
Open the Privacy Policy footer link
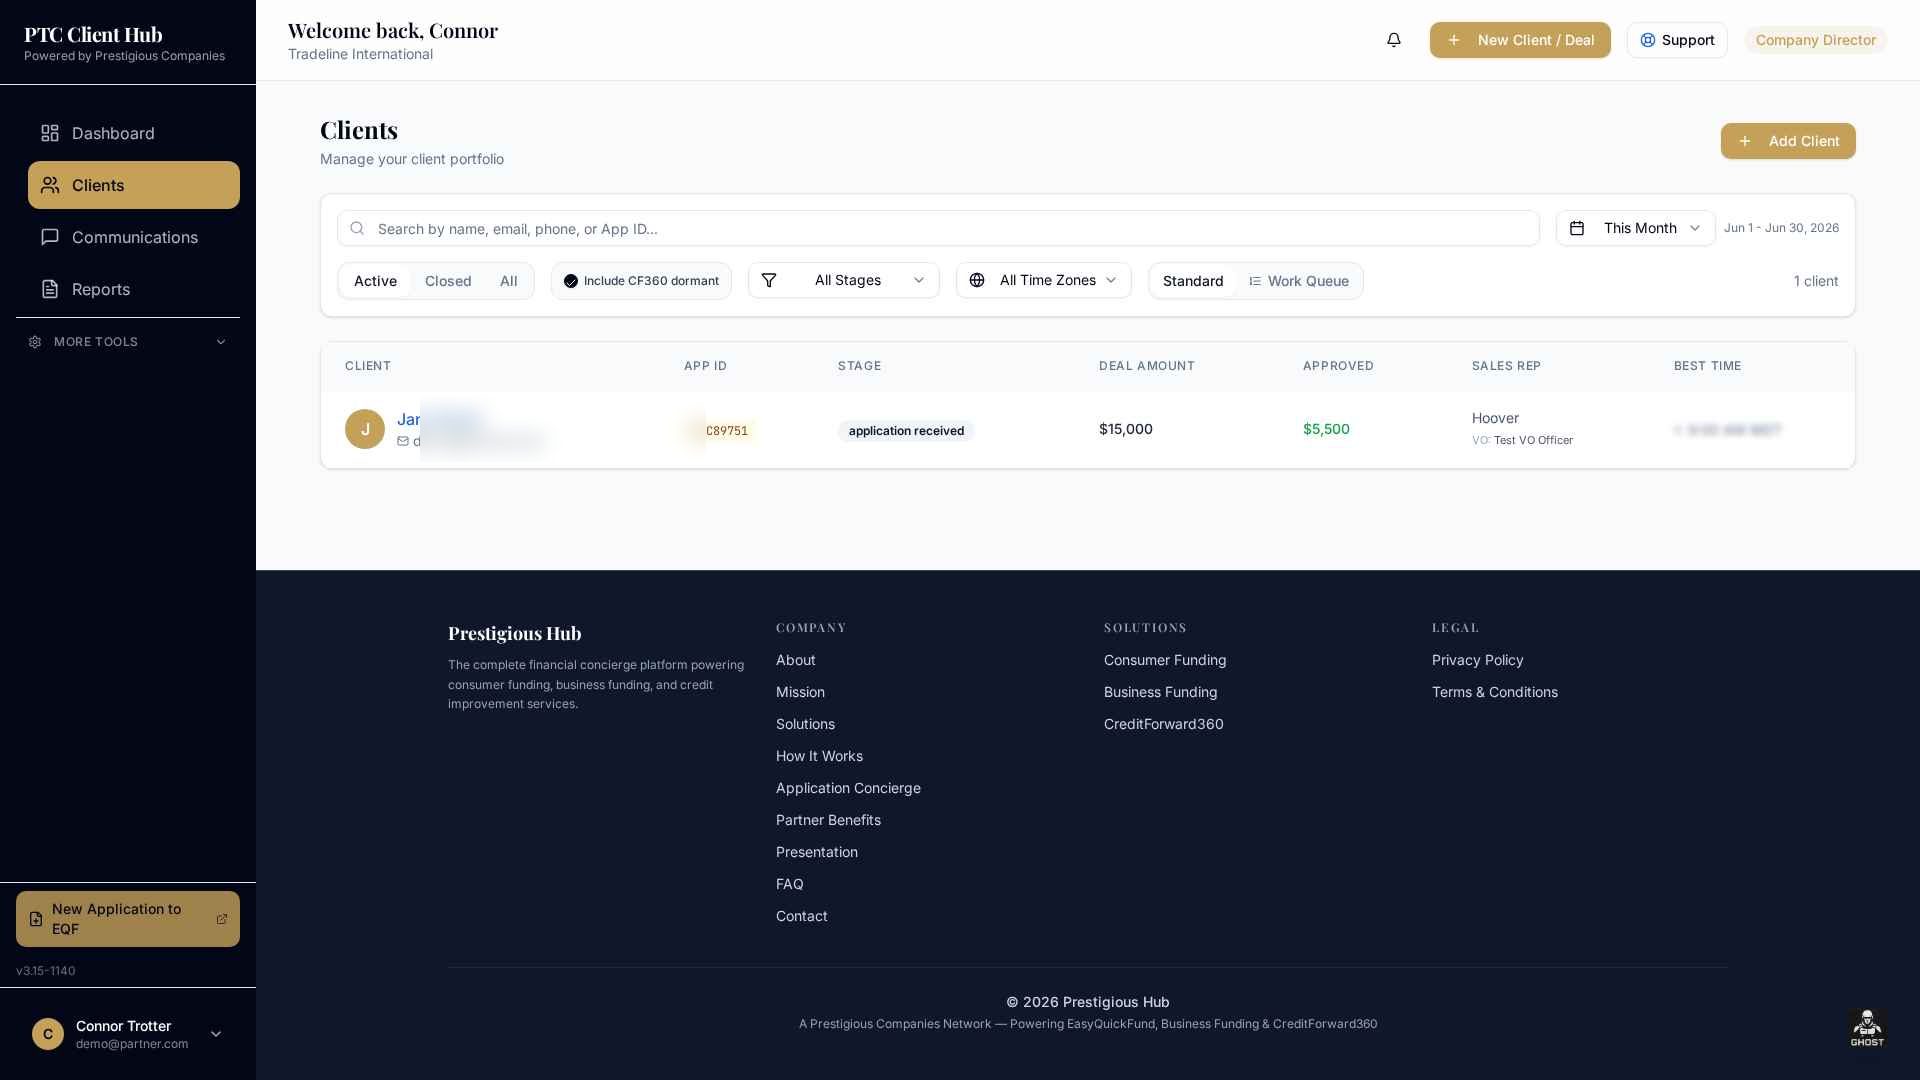point(1478,660)
